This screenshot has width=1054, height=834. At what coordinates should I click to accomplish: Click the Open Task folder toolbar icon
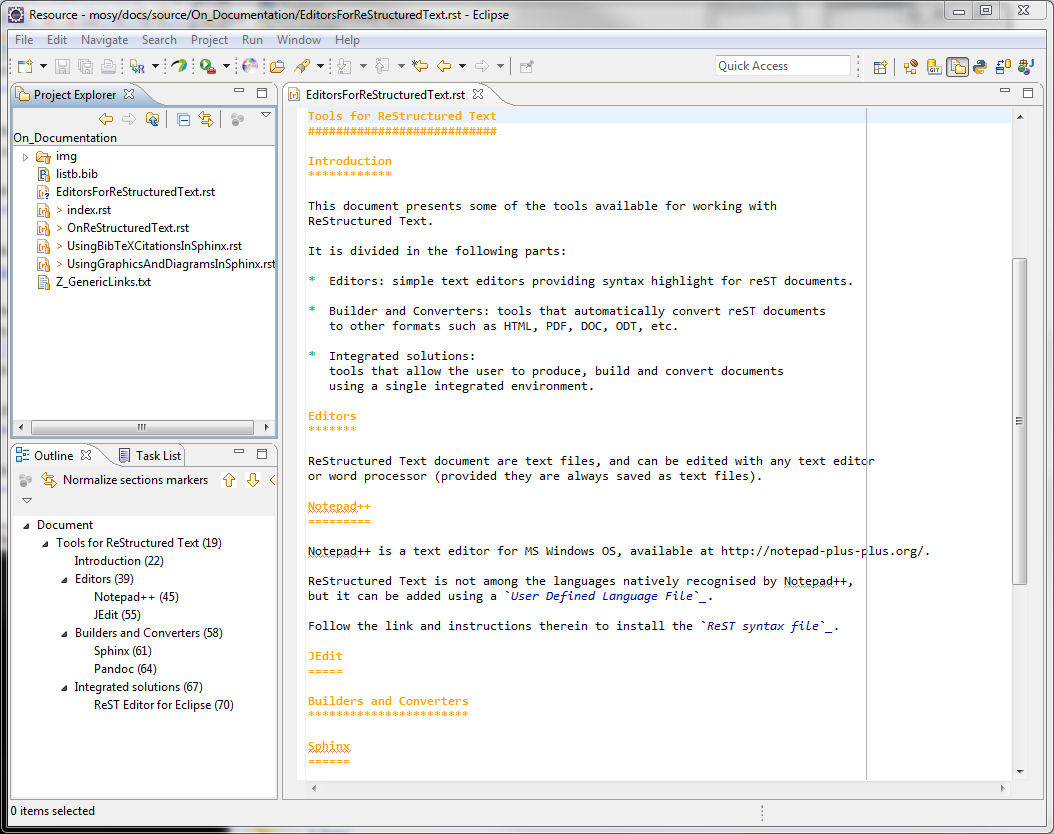click(x=278, y=66)
